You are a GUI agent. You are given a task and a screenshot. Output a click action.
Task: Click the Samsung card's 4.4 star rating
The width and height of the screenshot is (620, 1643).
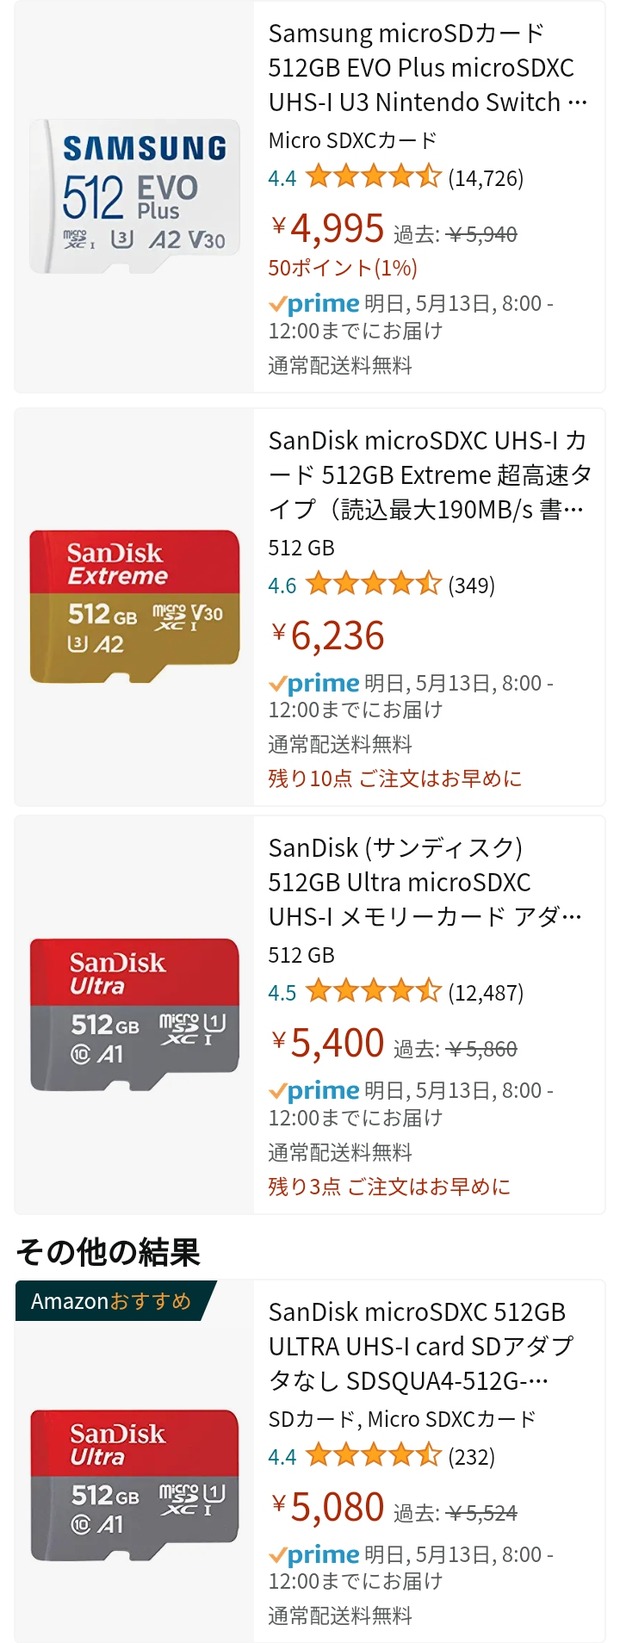tap(373, 178)
